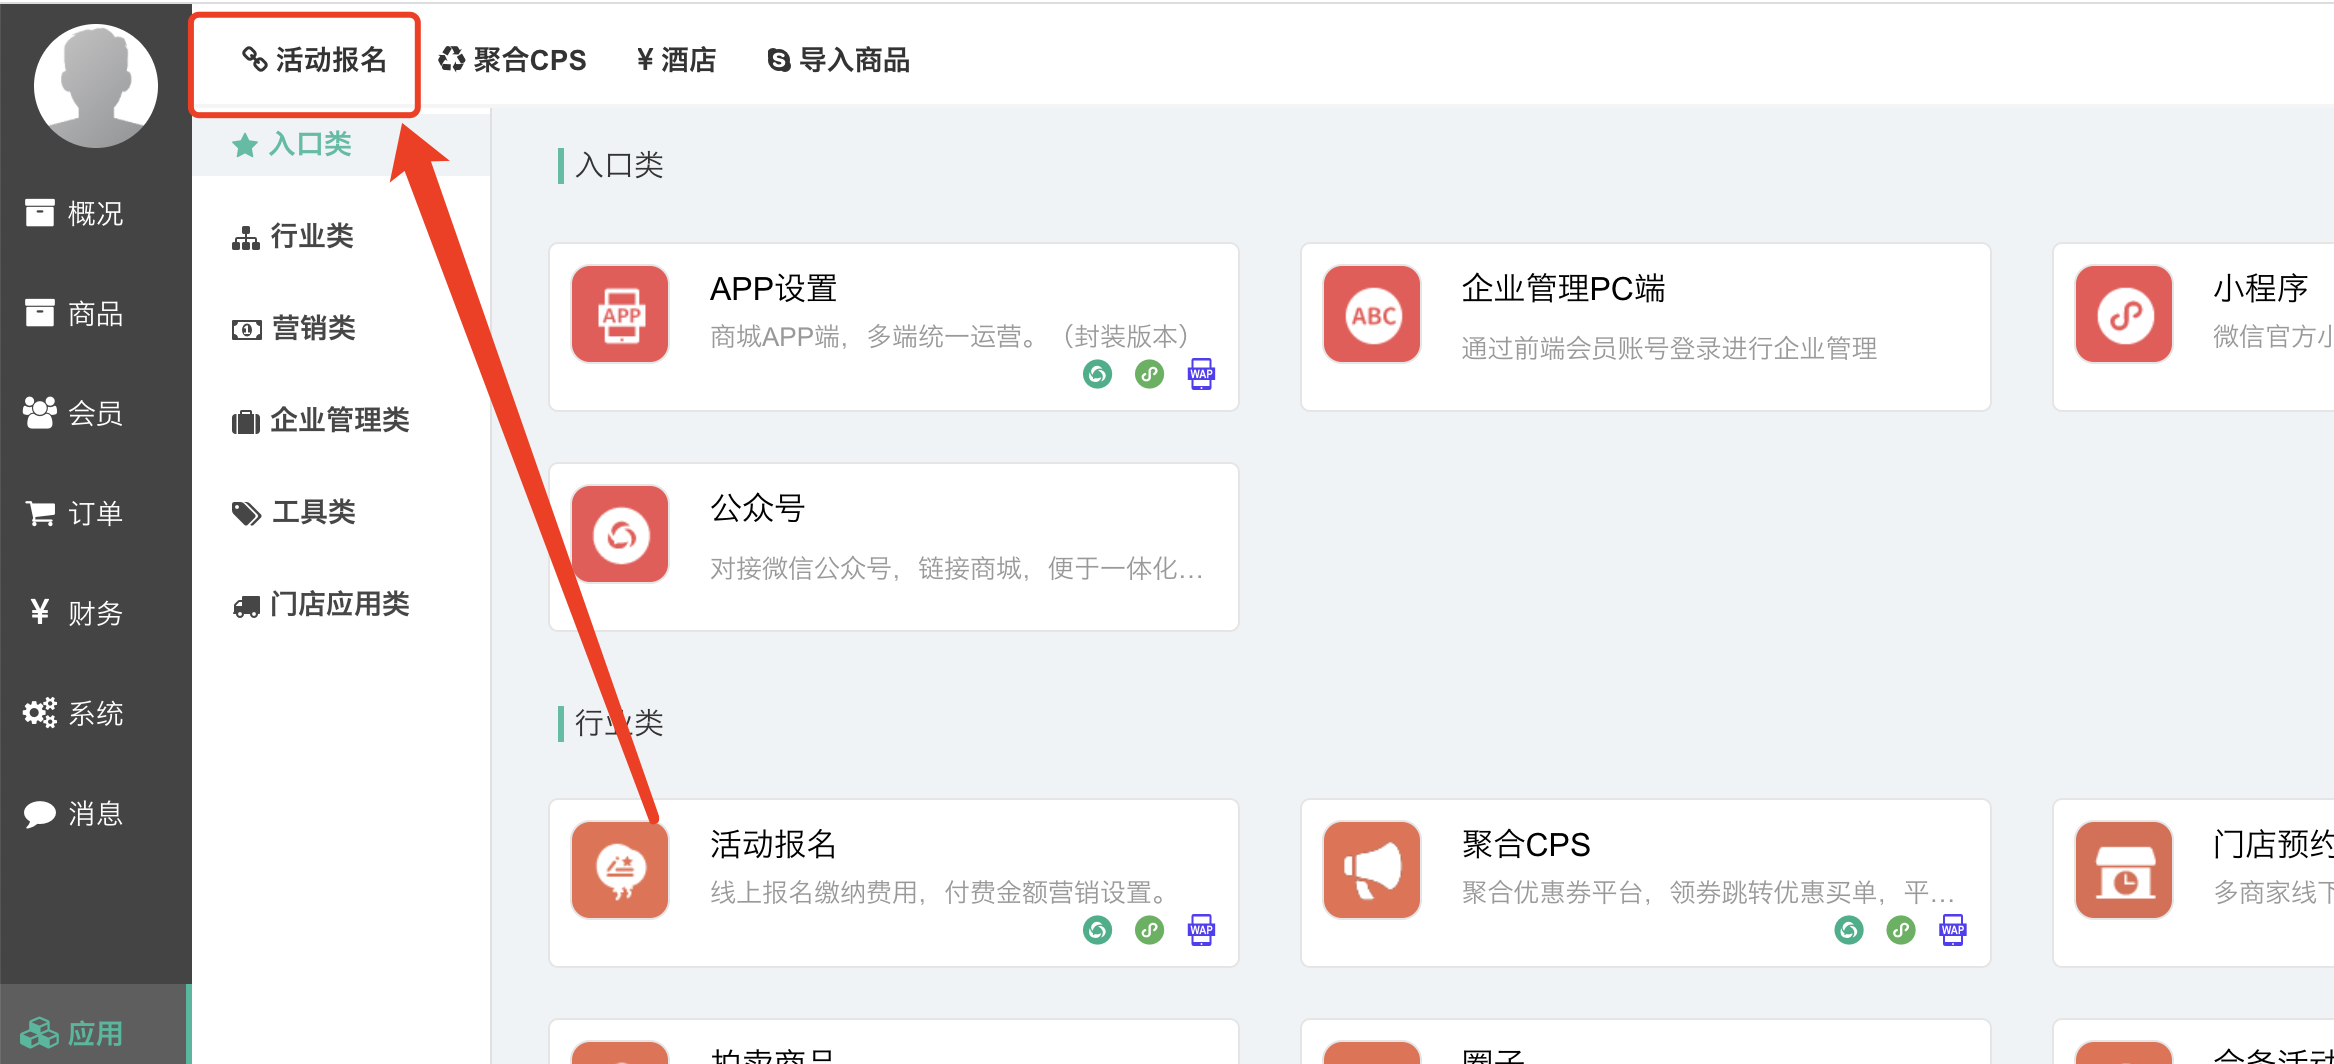This screenshot has width=2334, height=1064.
Task: Open the 公众号 card title
Action: pos(757,509)
